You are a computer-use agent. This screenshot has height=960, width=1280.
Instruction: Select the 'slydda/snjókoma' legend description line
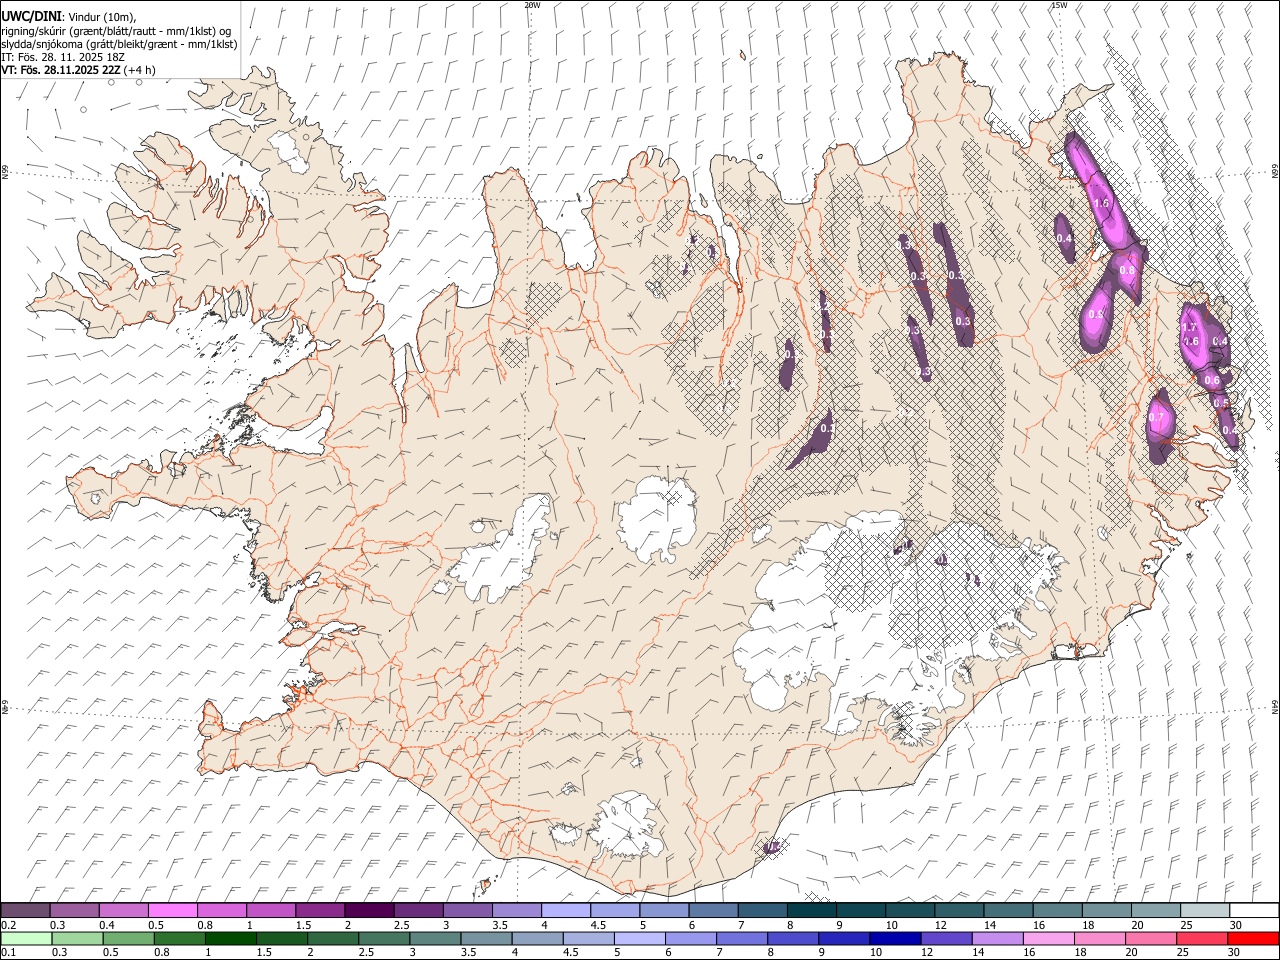click(119, 44)
